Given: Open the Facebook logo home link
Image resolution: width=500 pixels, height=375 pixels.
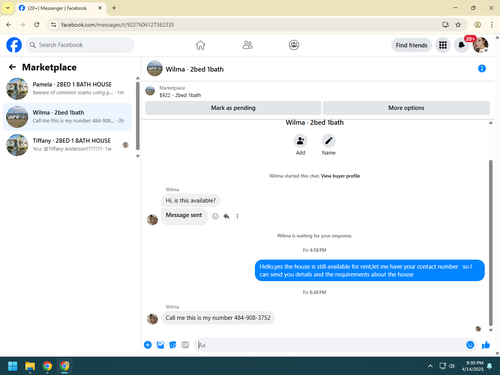Looking at the screenshot, I should [x=14, y=45].
